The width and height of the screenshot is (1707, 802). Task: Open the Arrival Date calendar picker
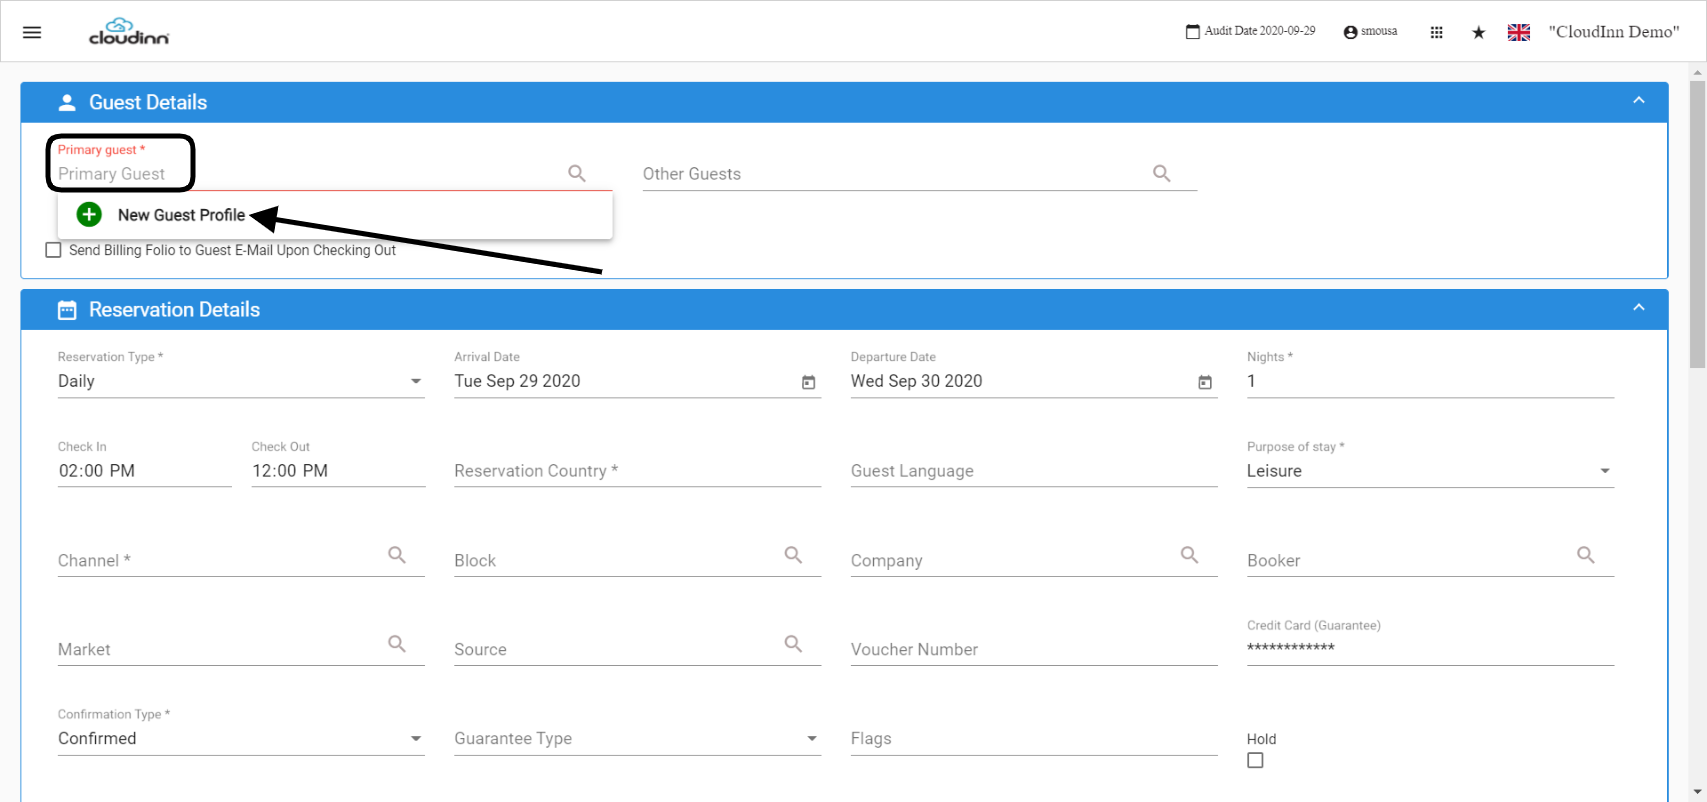pyautogui.click(x=809, y=382)
